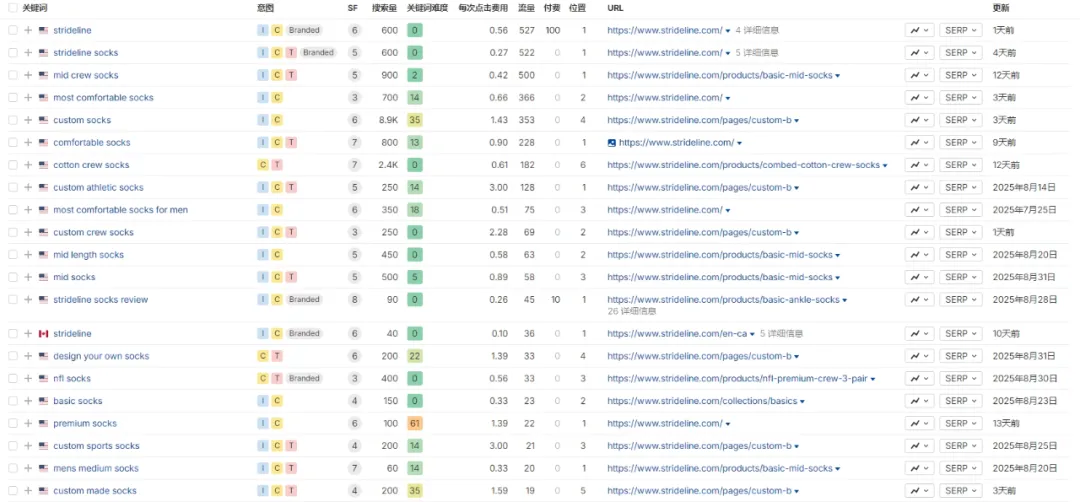Check the strideline socks row checkbox
This screenshot has width=1080, height=502.
point(13,52)
